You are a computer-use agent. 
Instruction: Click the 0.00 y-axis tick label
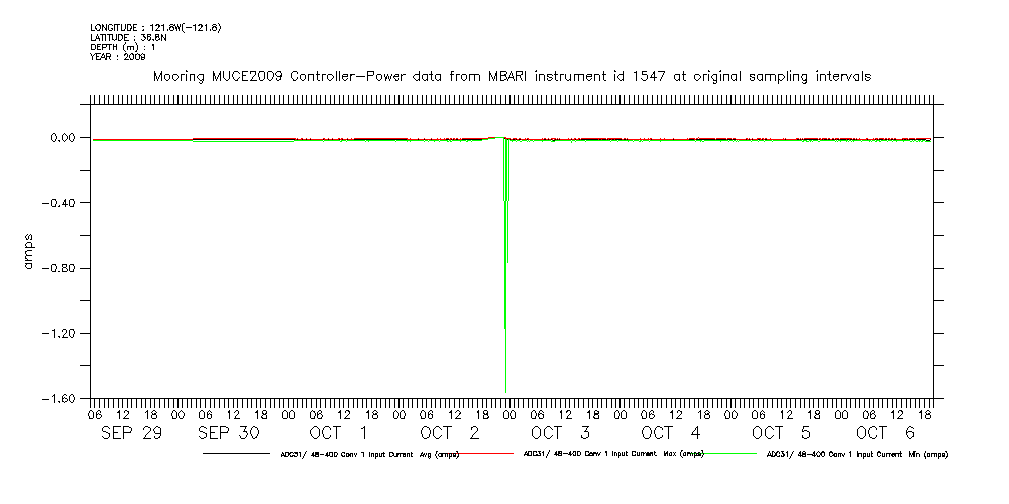click(62, 138)
